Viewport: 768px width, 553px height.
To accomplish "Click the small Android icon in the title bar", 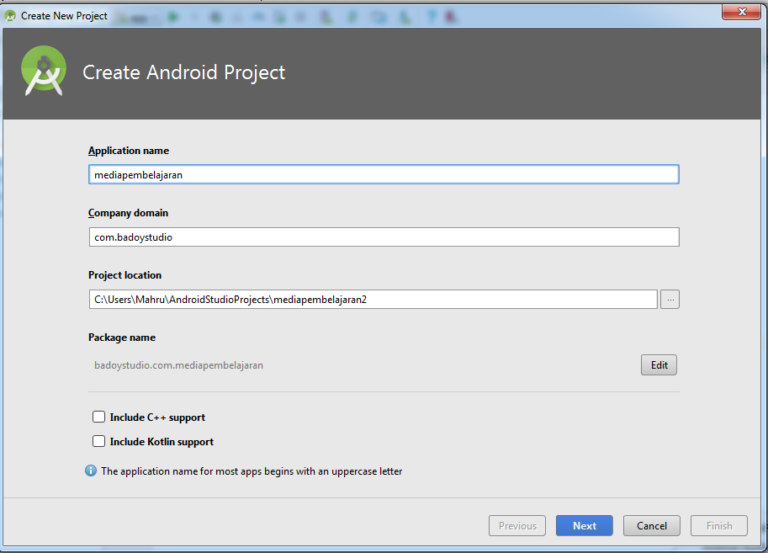I will point(10,15).
